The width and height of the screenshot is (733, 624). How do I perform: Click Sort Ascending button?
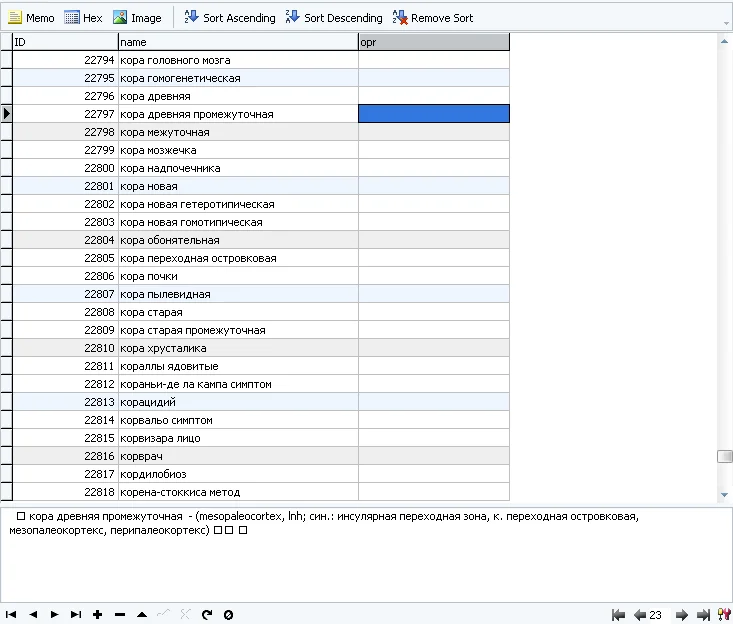230,18
